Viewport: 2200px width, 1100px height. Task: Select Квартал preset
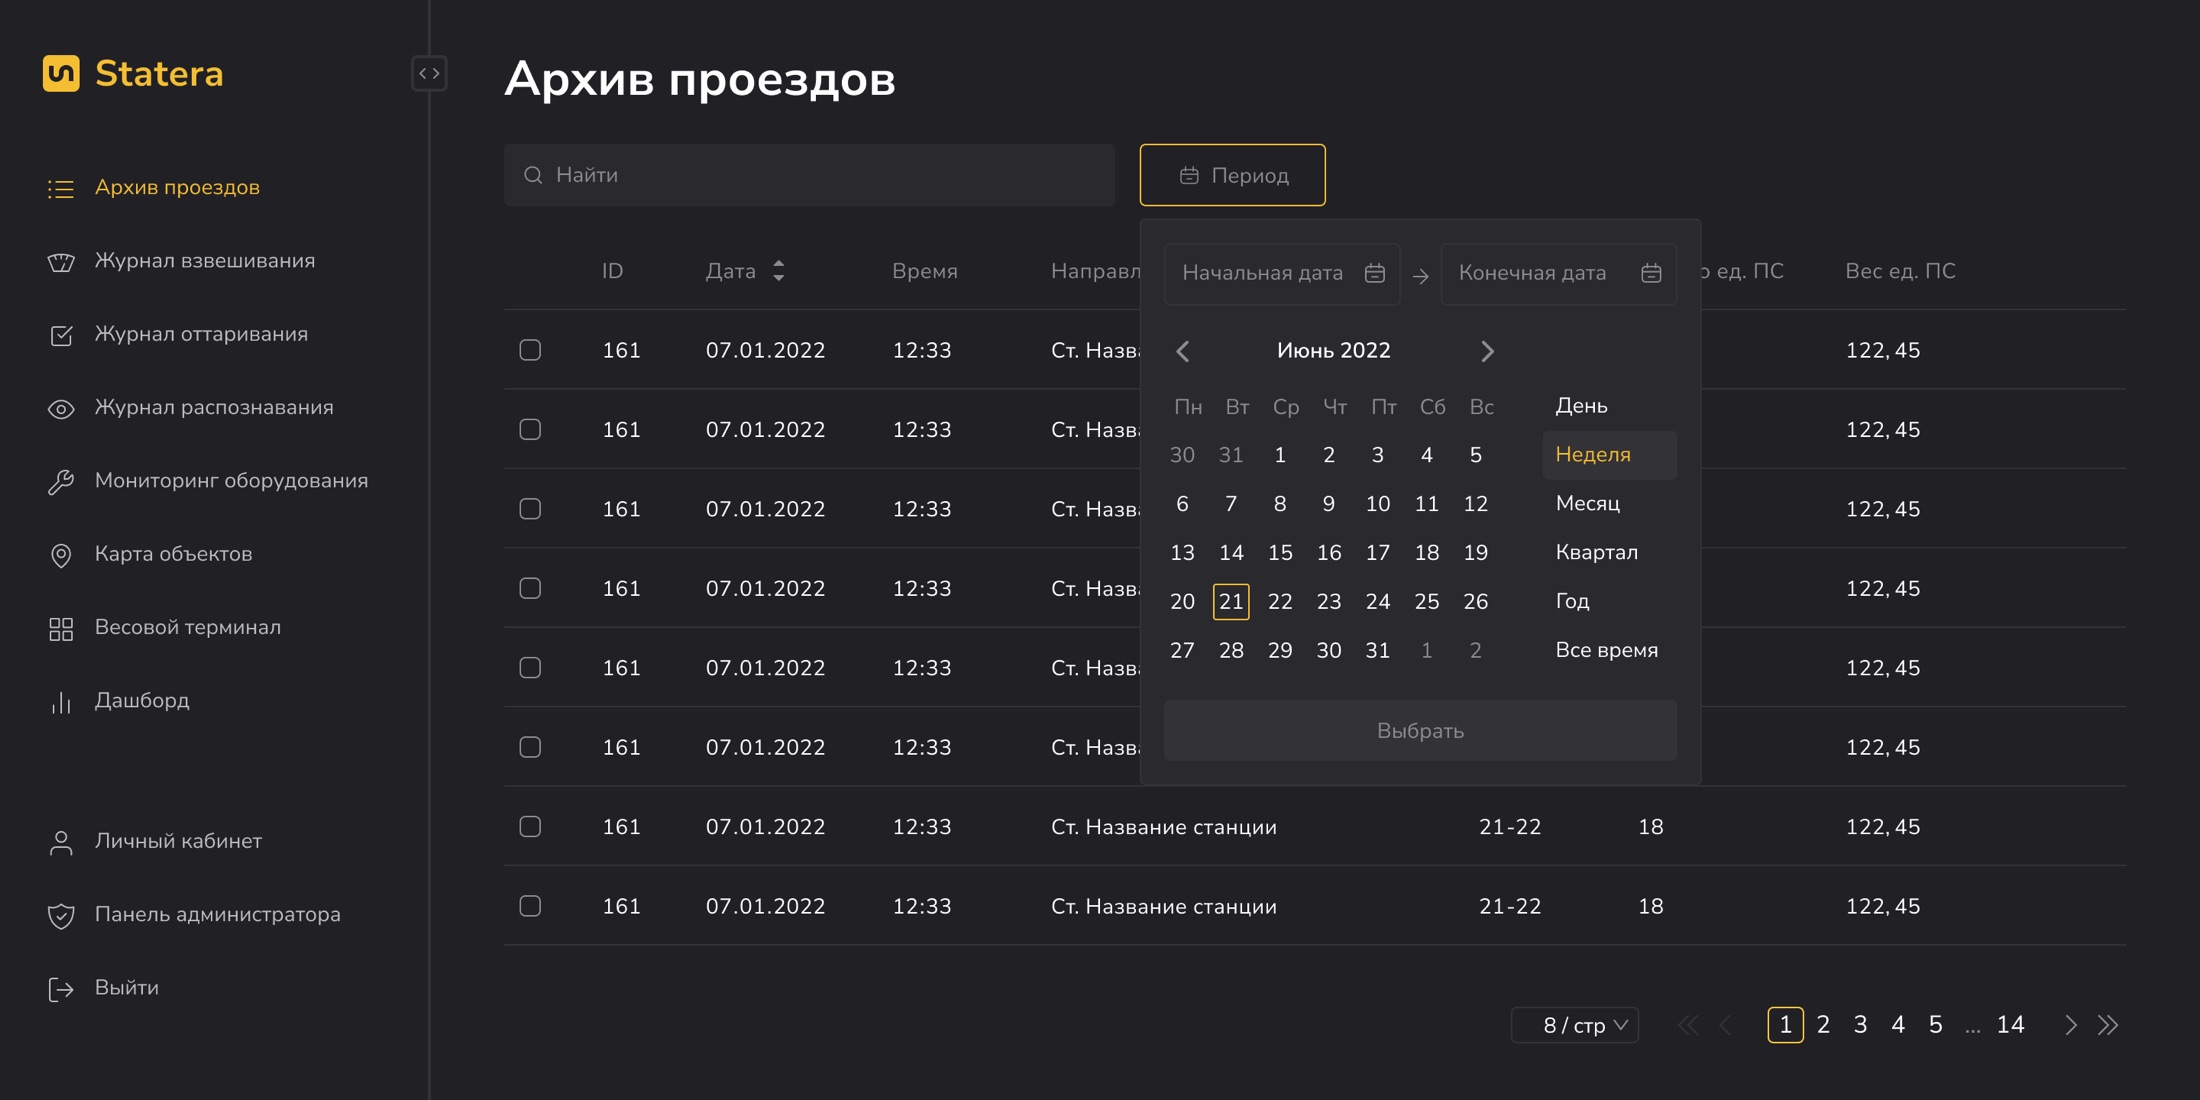pos(1609,552)
